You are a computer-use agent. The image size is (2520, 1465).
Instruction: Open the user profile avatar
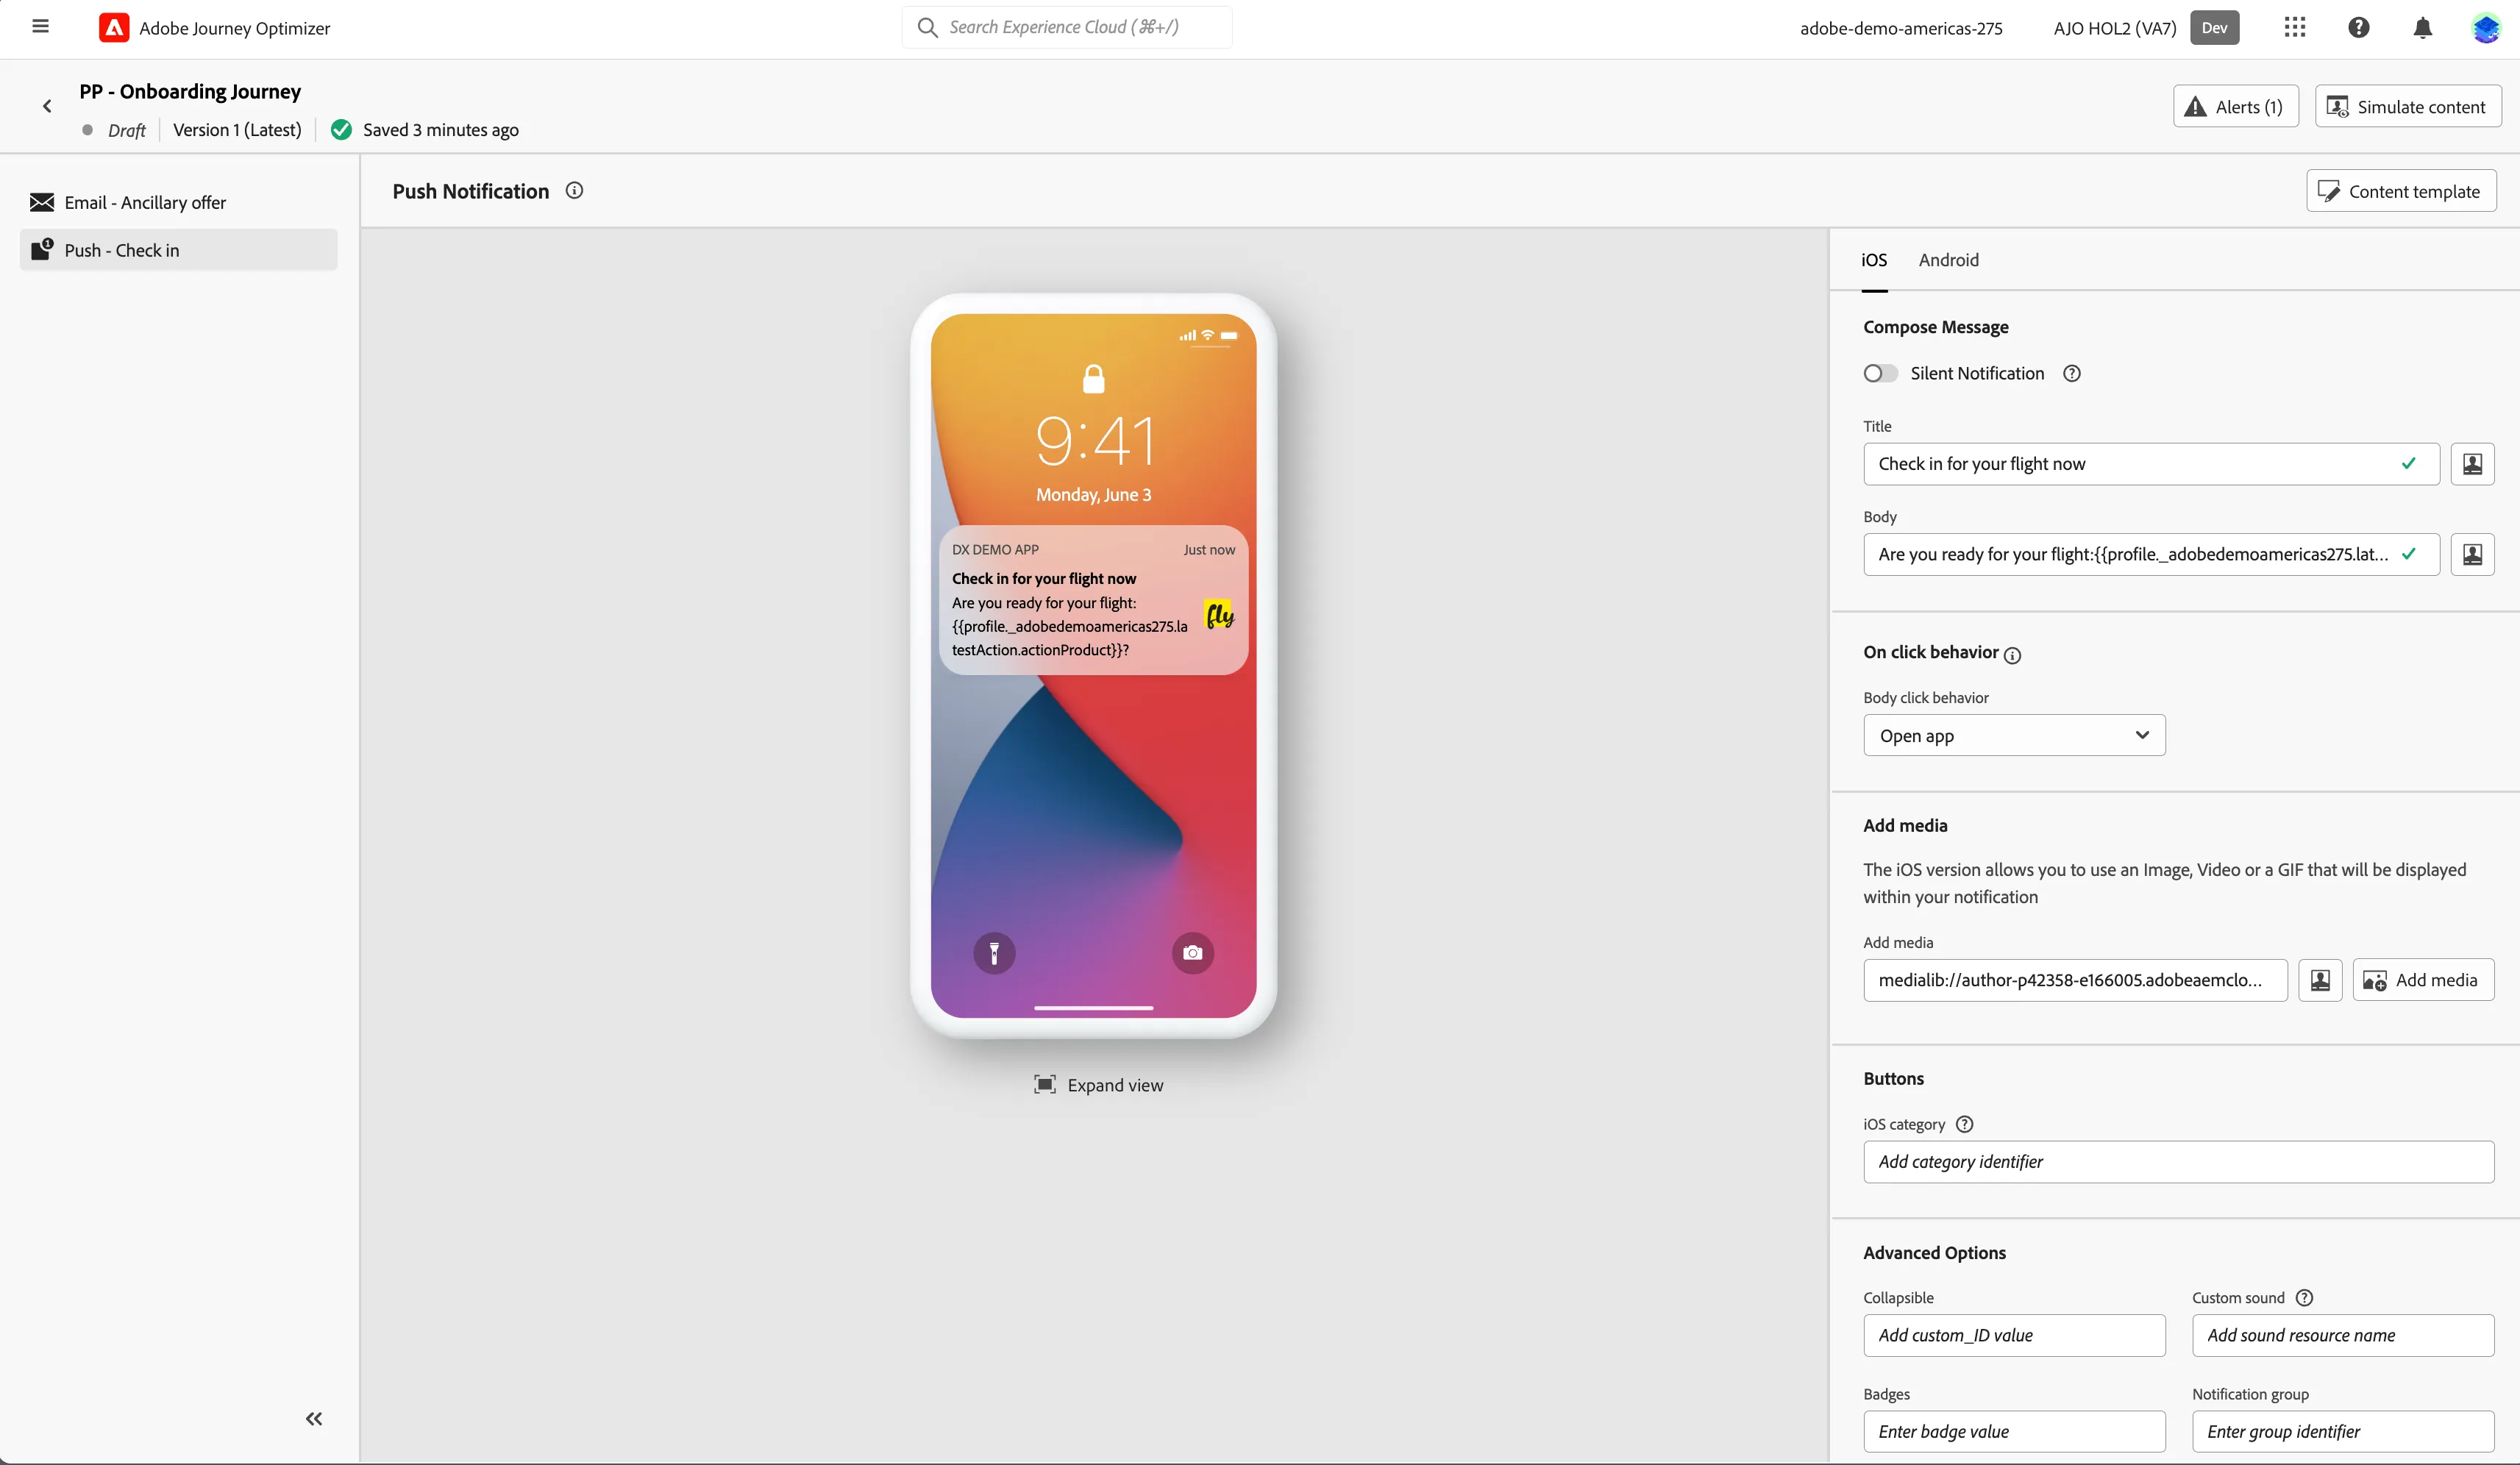[2485, 28]
